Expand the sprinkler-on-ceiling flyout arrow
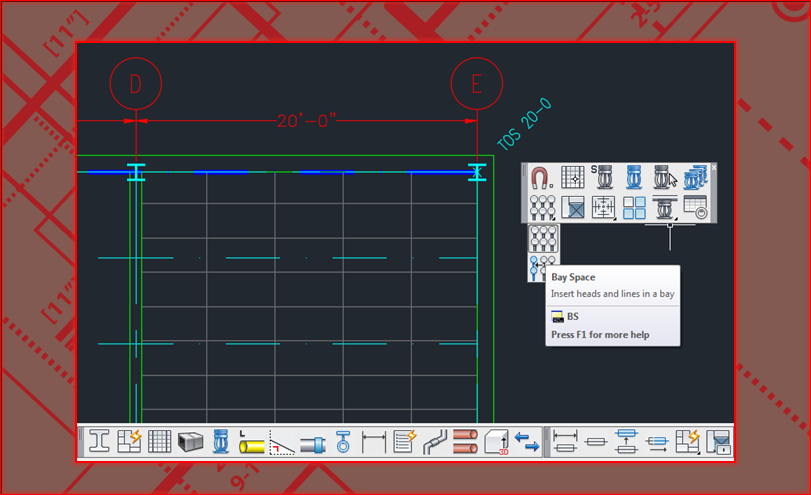The height and width of the screenshot is (495, 811). [674, 218]
